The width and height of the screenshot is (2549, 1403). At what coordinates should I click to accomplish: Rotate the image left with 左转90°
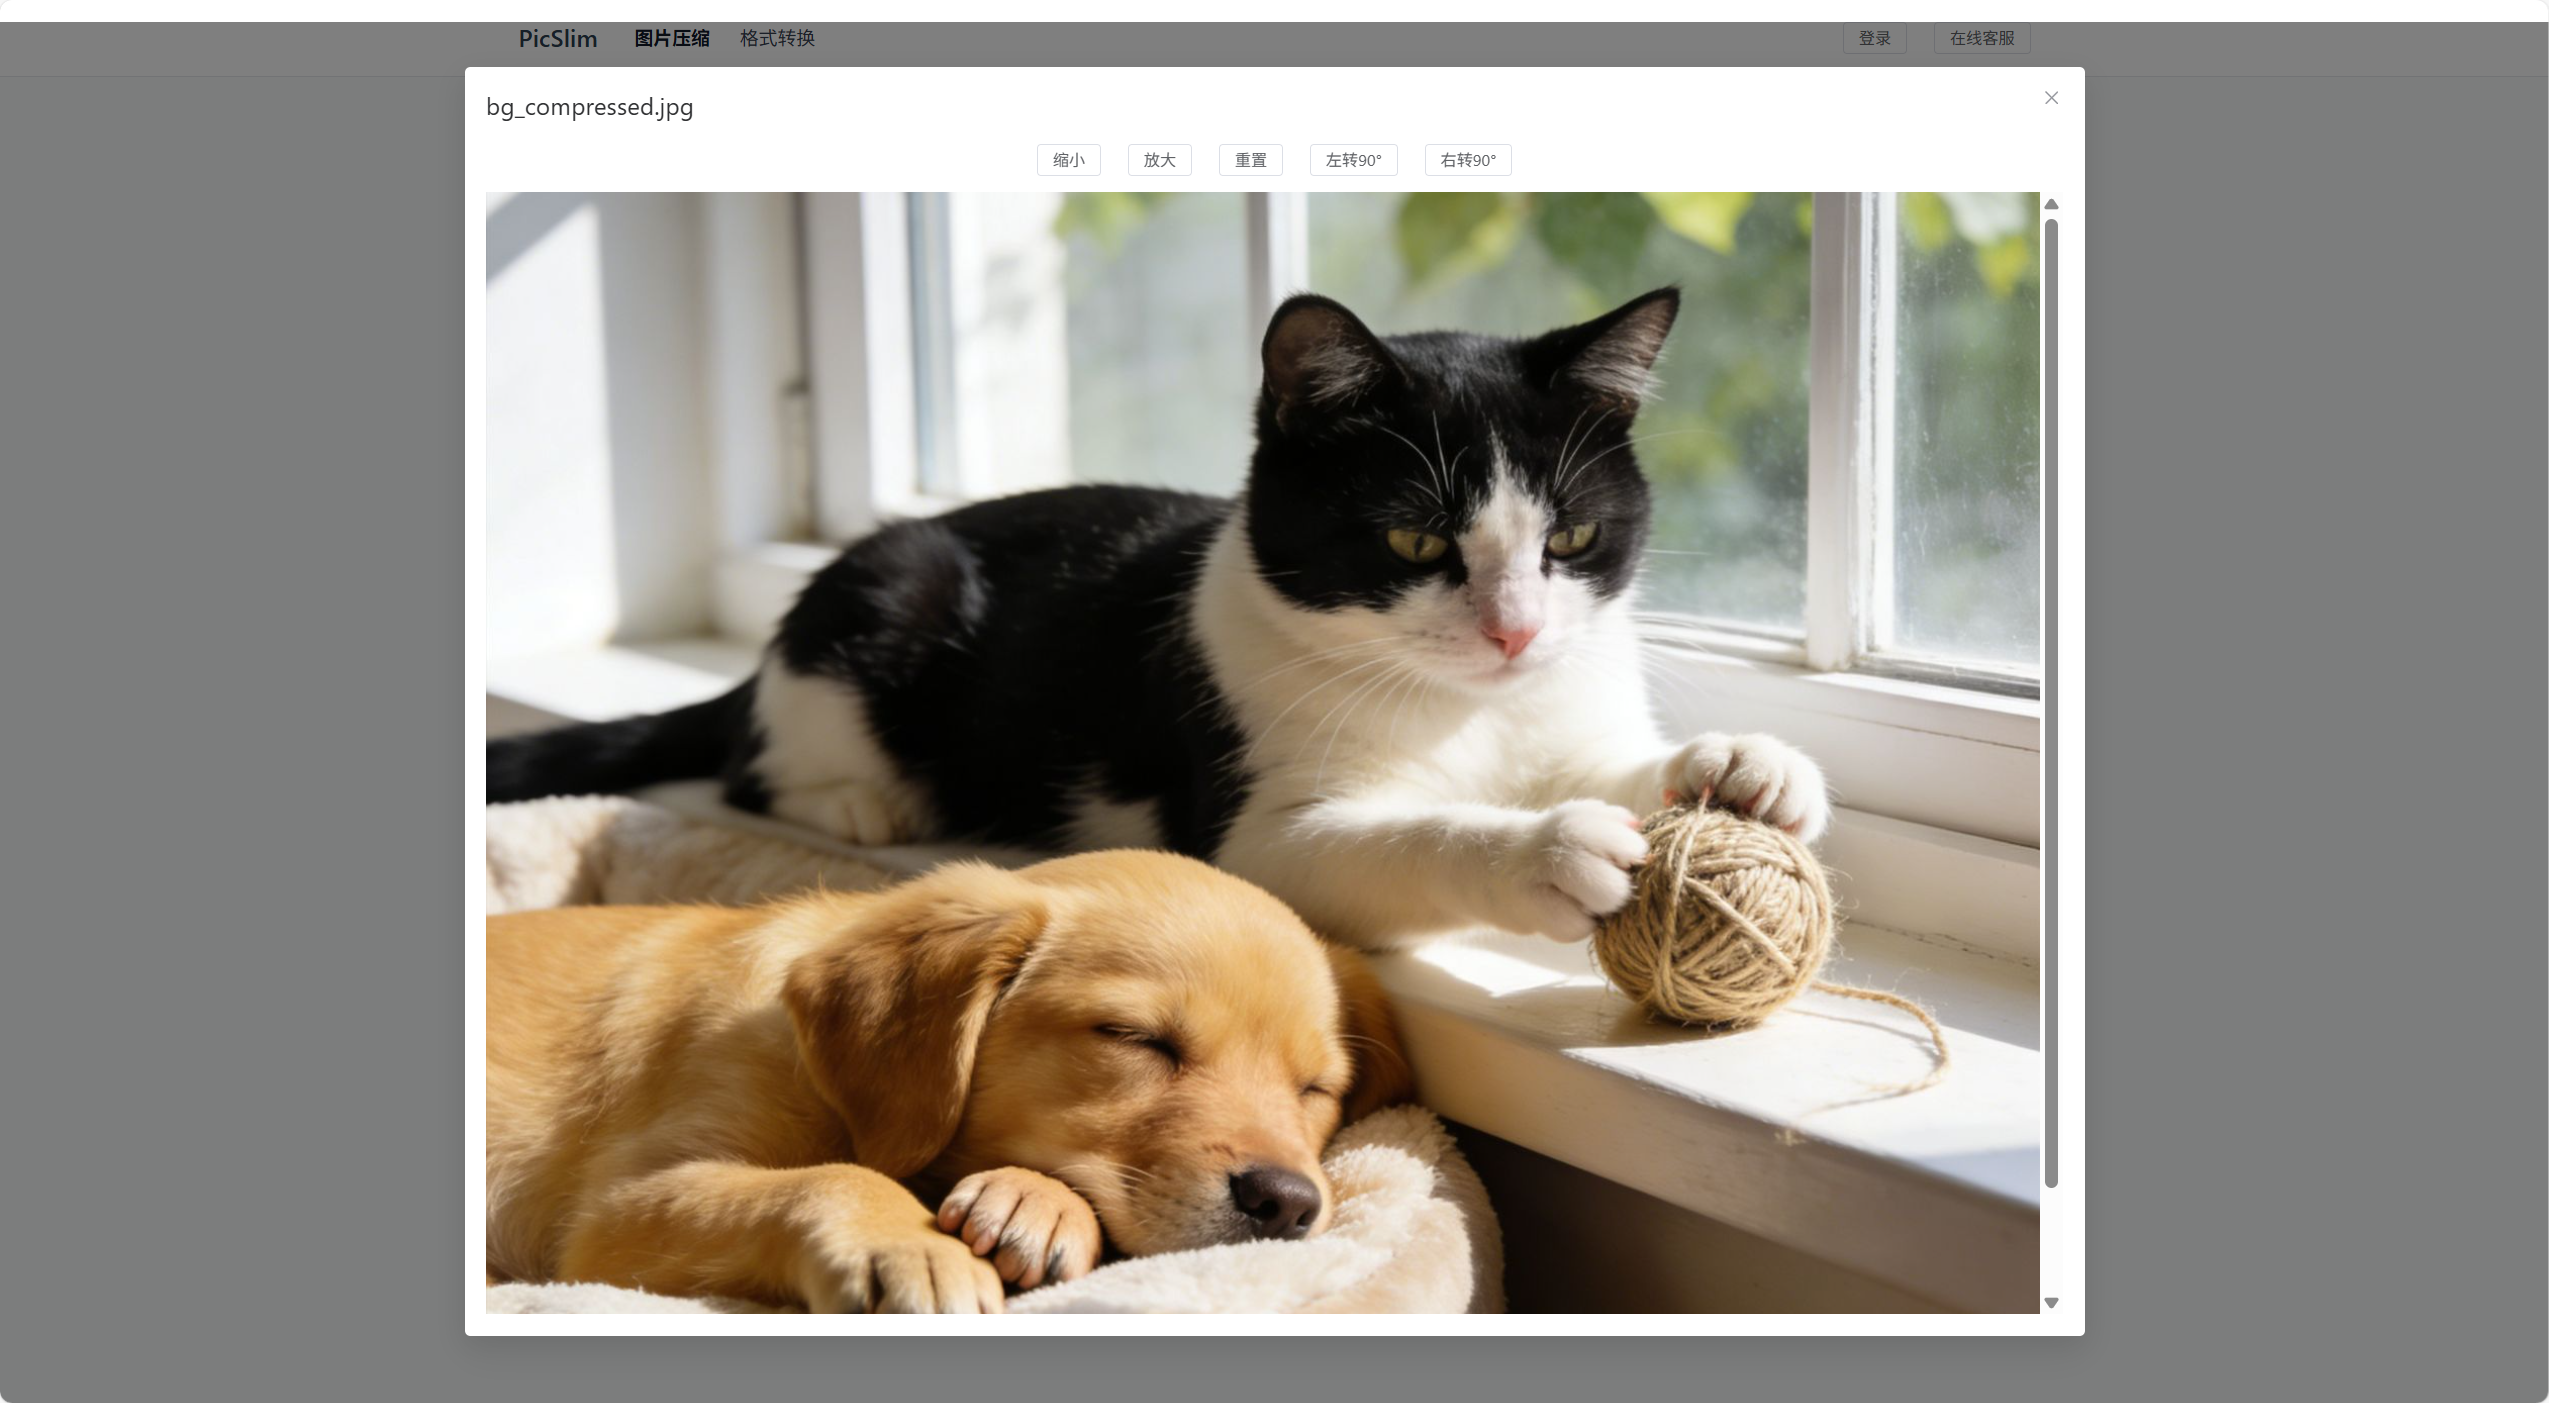click(x=1353, y=160)
